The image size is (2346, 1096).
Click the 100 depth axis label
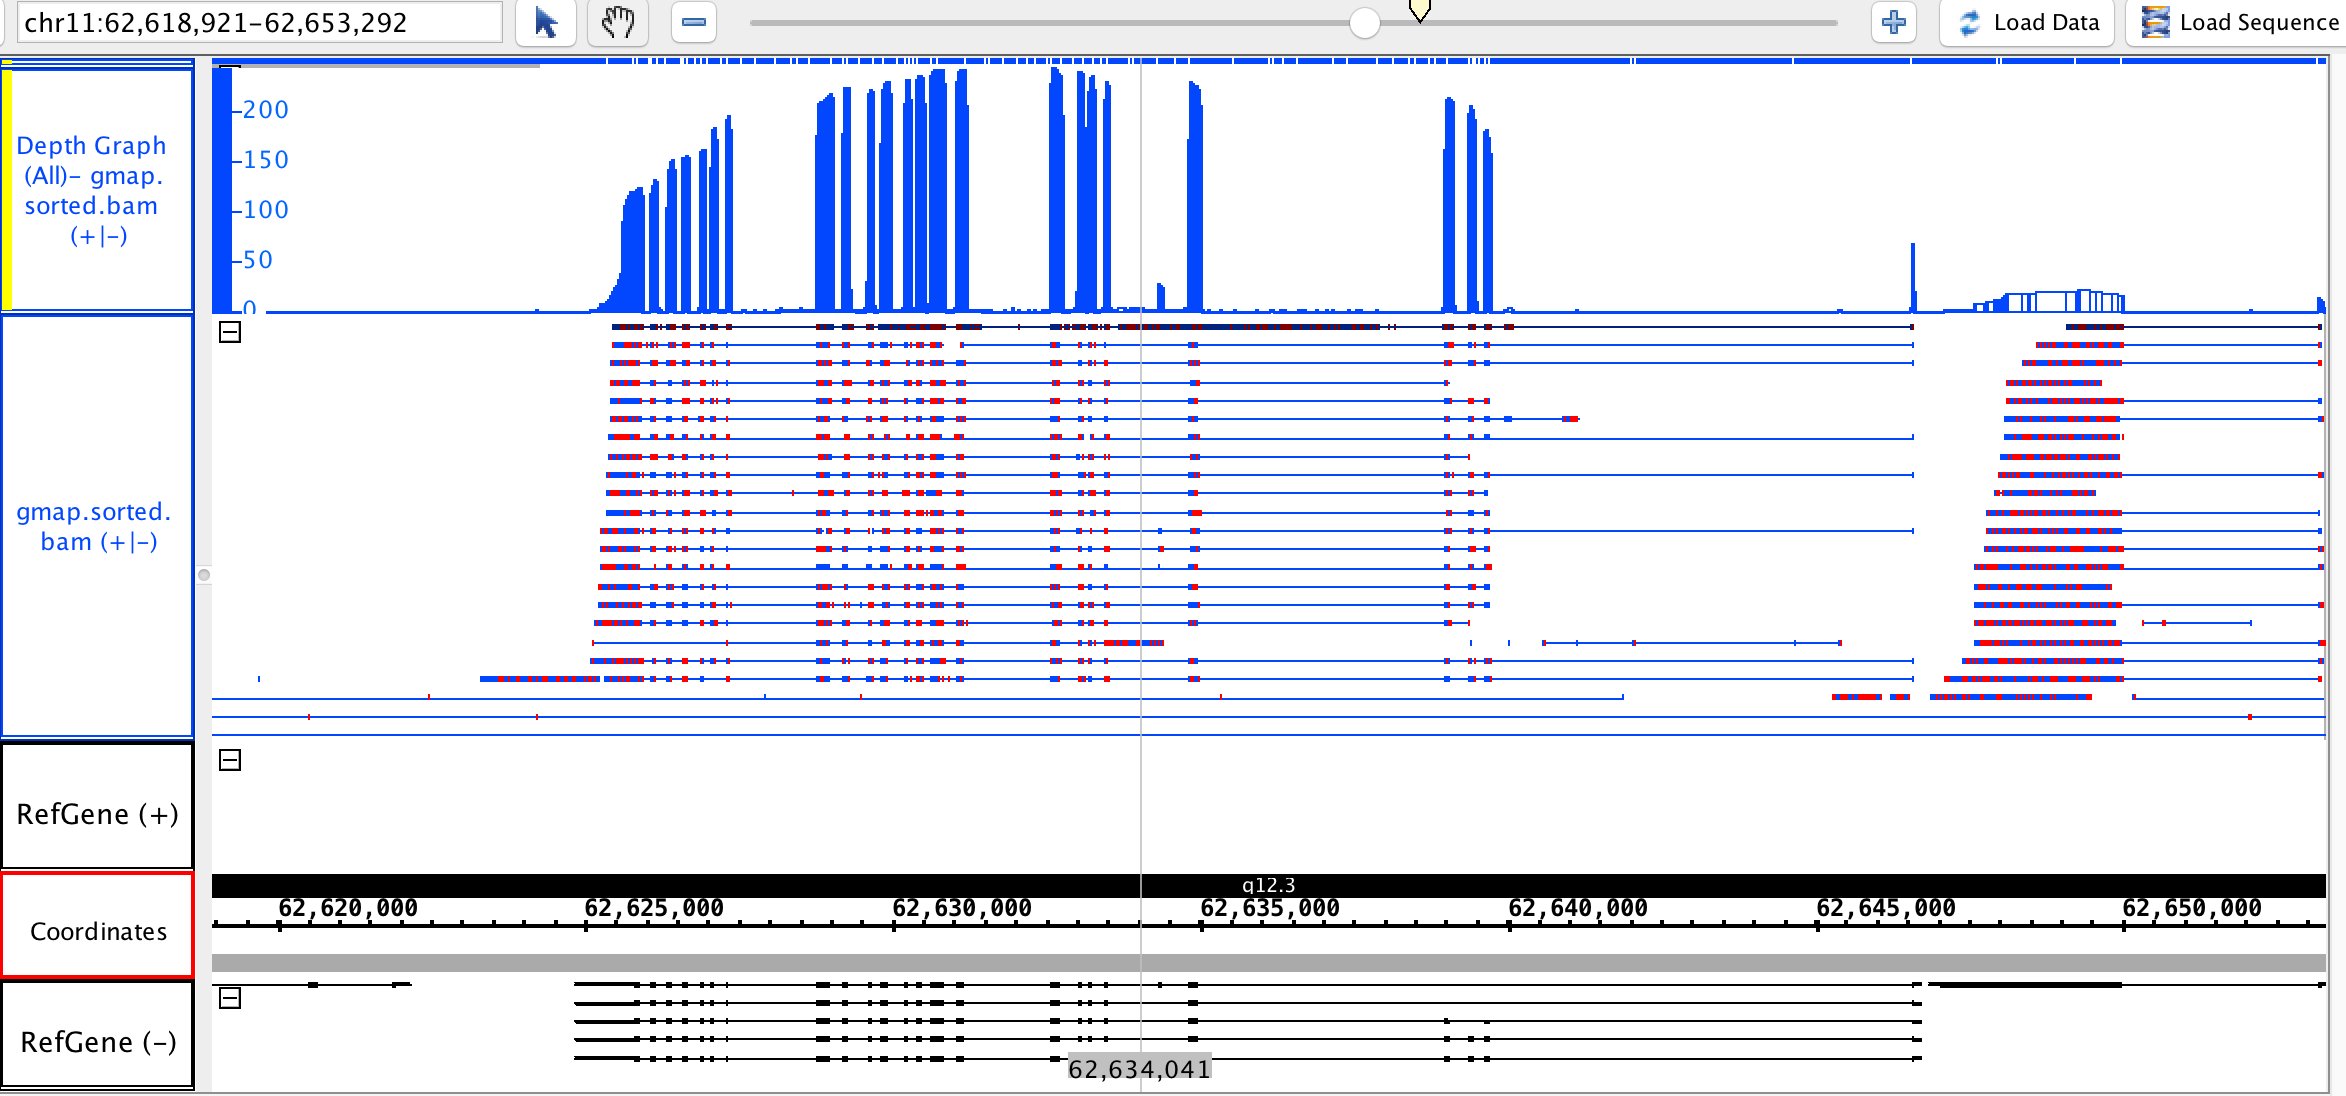coord(266,210)
